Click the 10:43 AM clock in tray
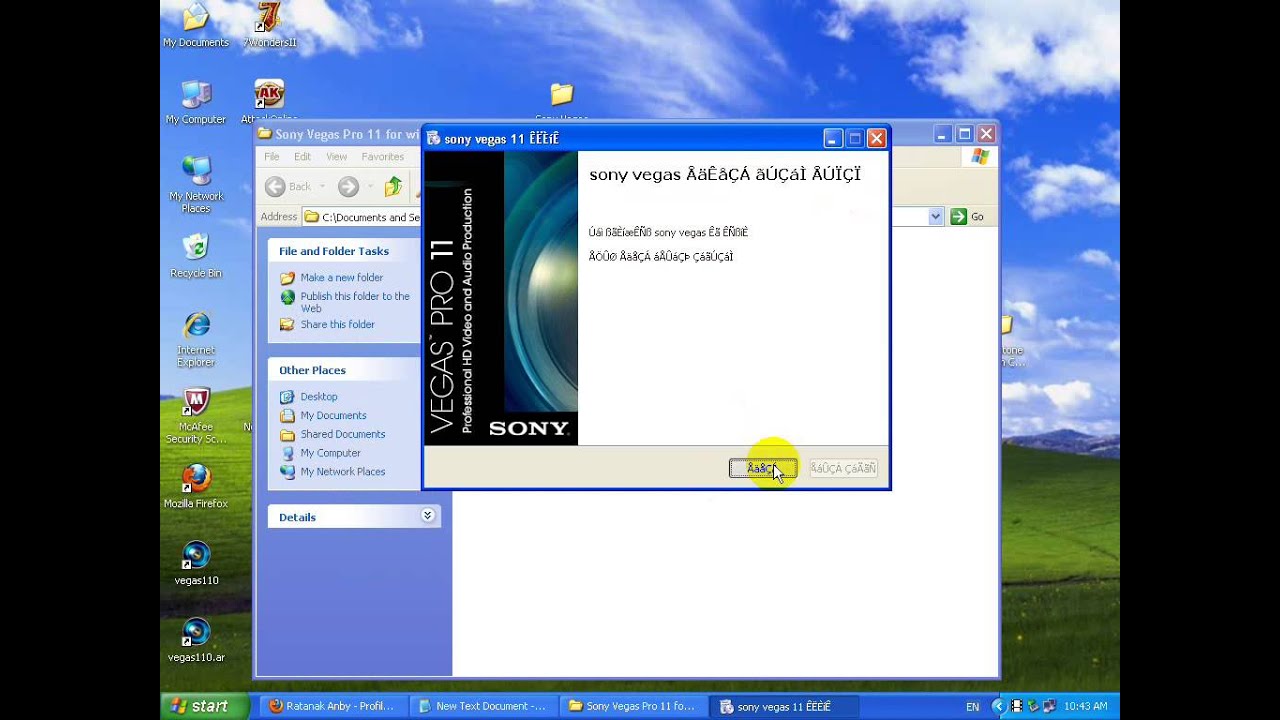Image resolution: width=1280 pixels, height=720 pixels. 1085,707
